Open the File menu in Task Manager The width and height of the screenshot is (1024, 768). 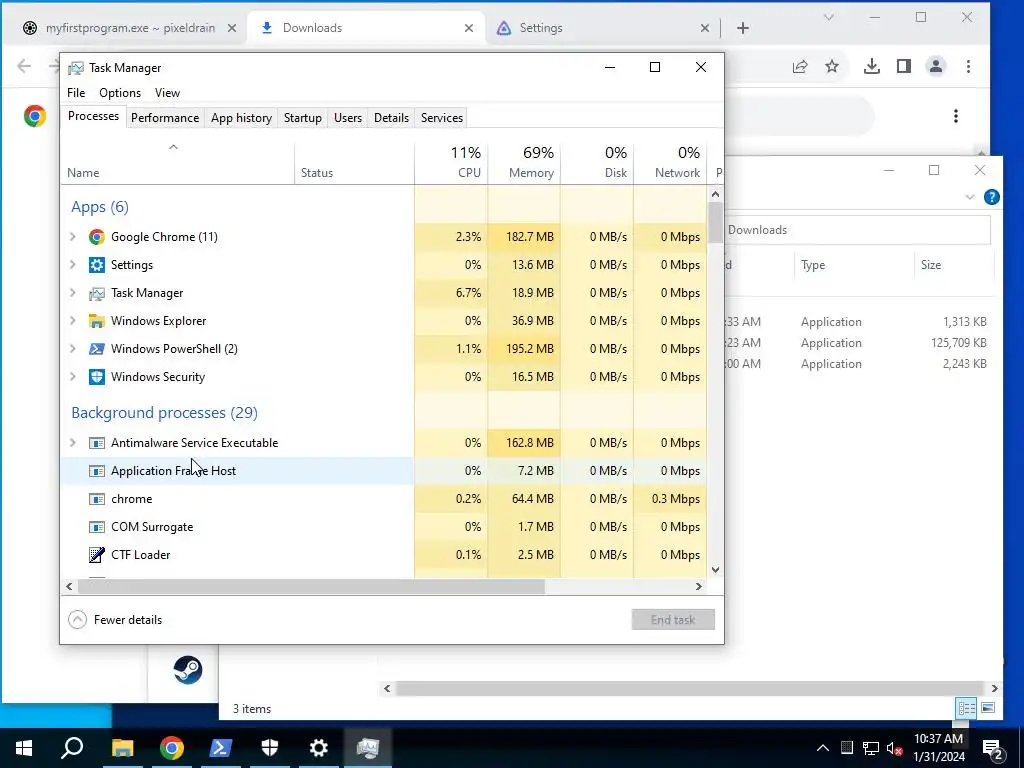(76, 93)
